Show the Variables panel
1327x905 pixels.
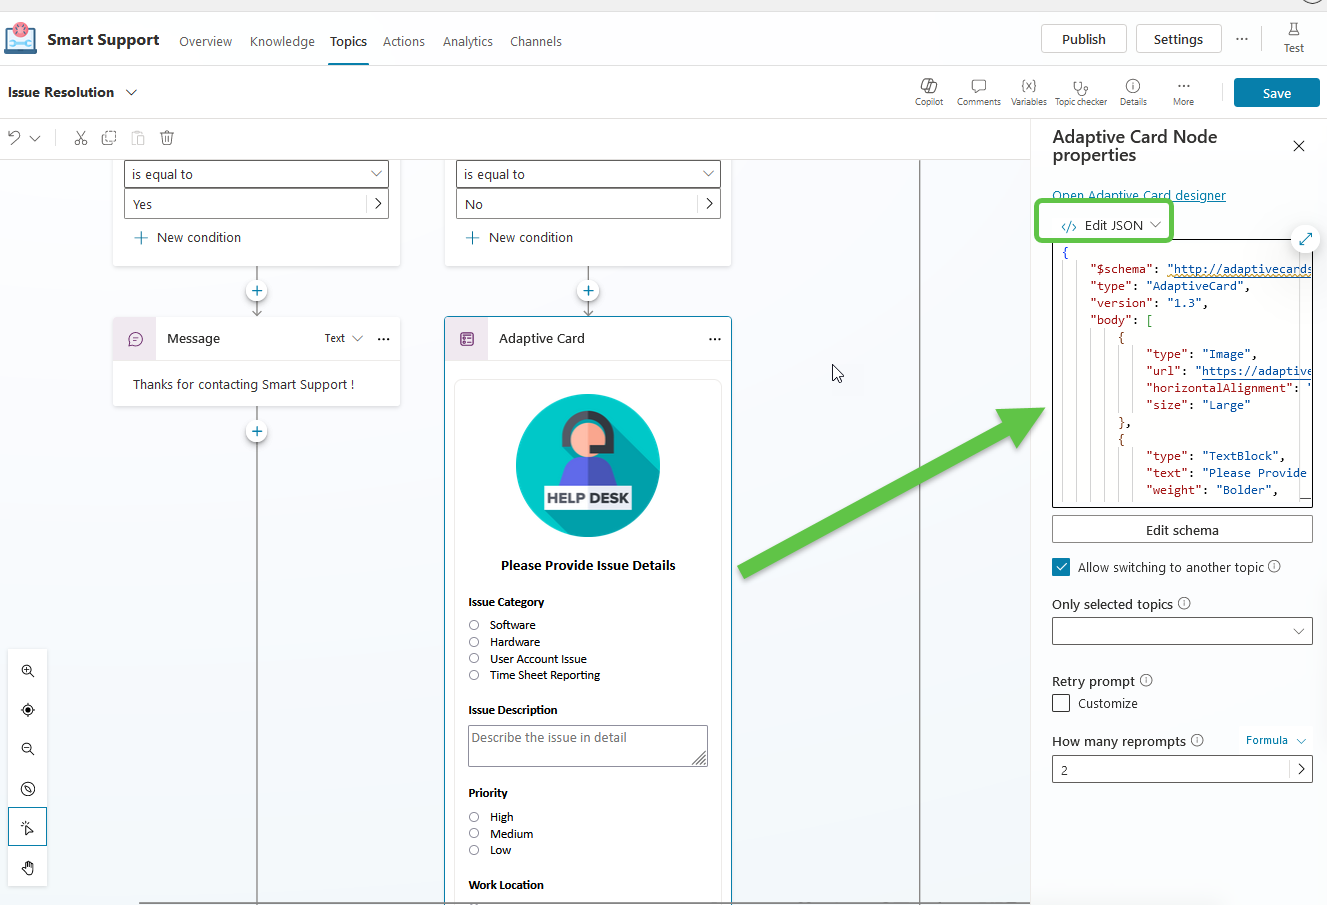point(1028,91)
